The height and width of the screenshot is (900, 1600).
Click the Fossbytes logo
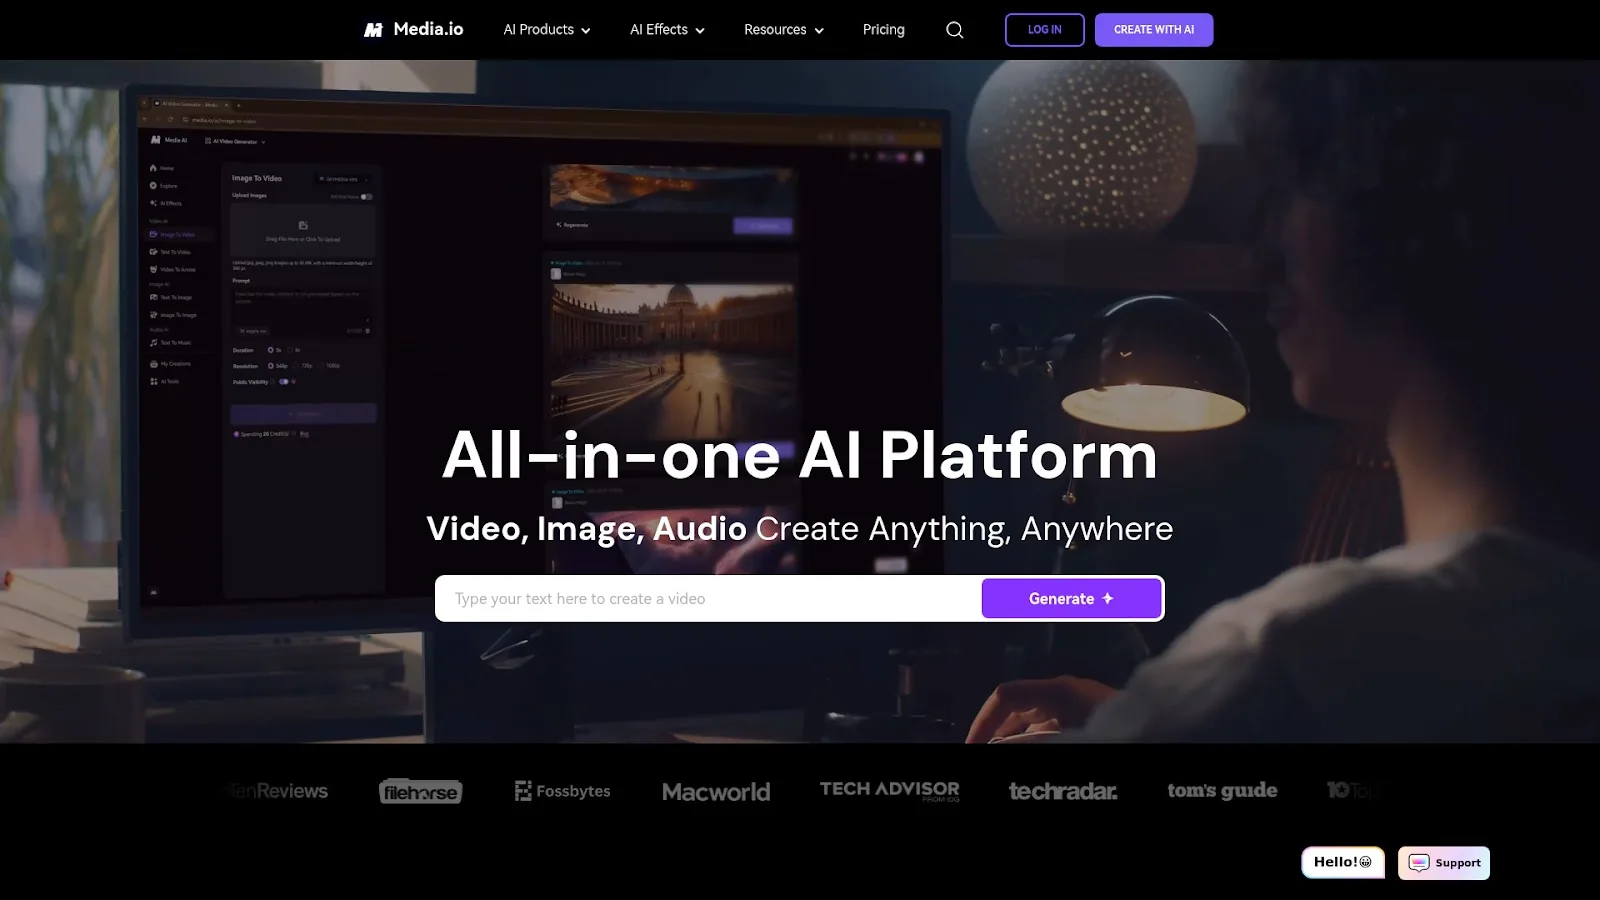click(x=562, y=791)
